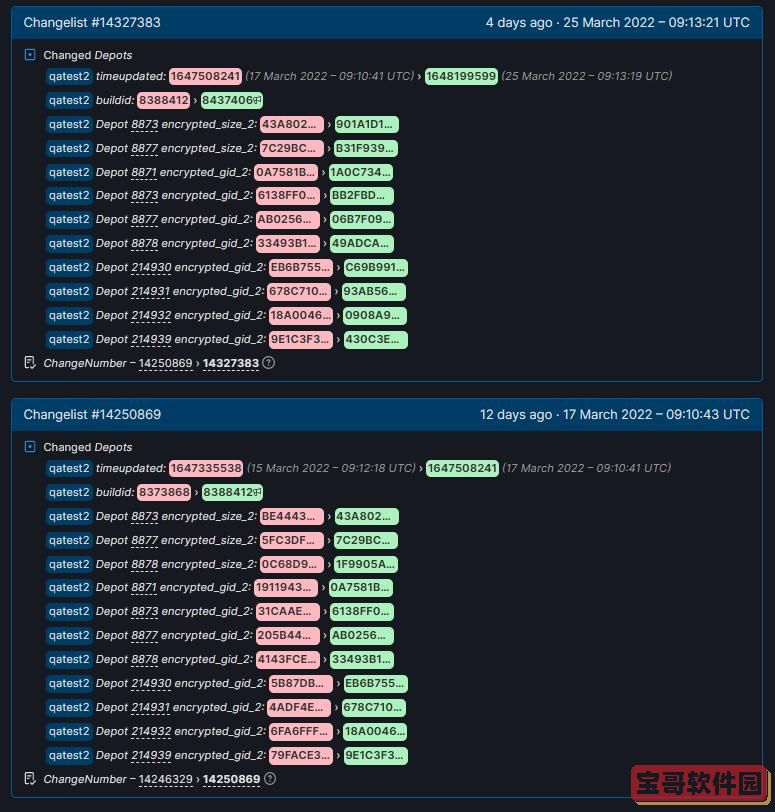Click Changed Depots icon in changelist #14327383

(30, 54)
